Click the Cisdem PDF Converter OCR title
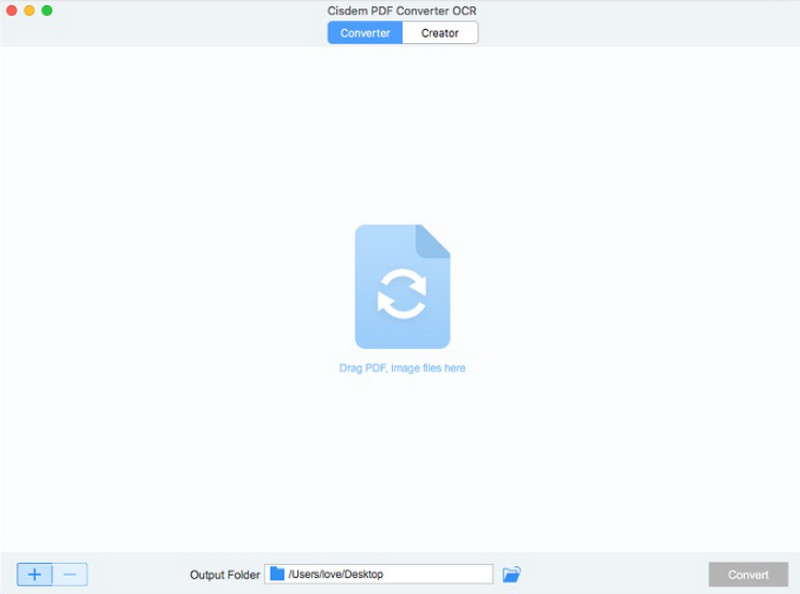 click(402, 10)
